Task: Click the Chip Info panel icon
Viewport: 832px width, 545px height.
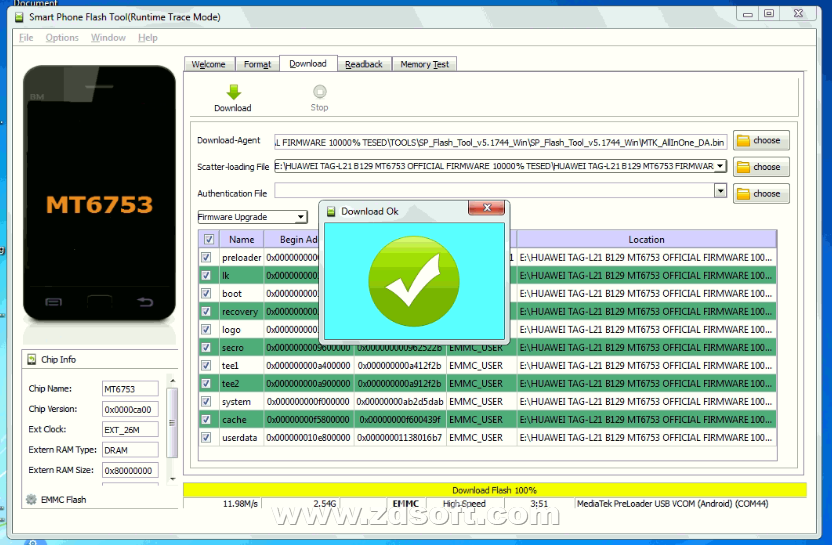Action: point(32,359)
